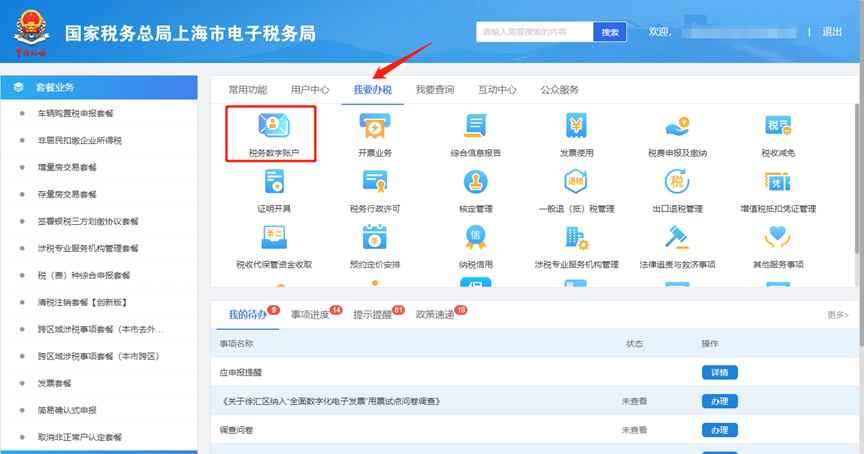The width and height of the screenshot is (864, 454).
Task: Click the 调查问卷 item name
Action: pos(236,430)
